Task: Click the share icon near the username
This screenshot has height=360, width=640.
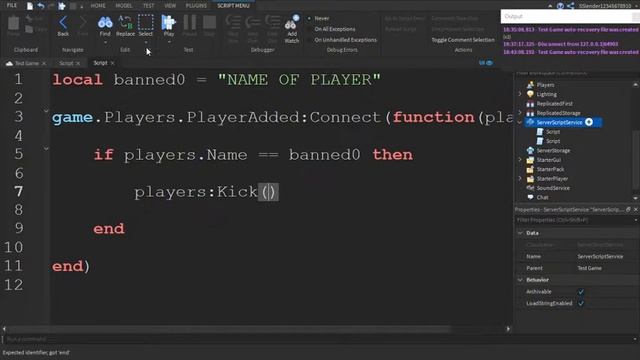Action: click(x=571, y=6)
